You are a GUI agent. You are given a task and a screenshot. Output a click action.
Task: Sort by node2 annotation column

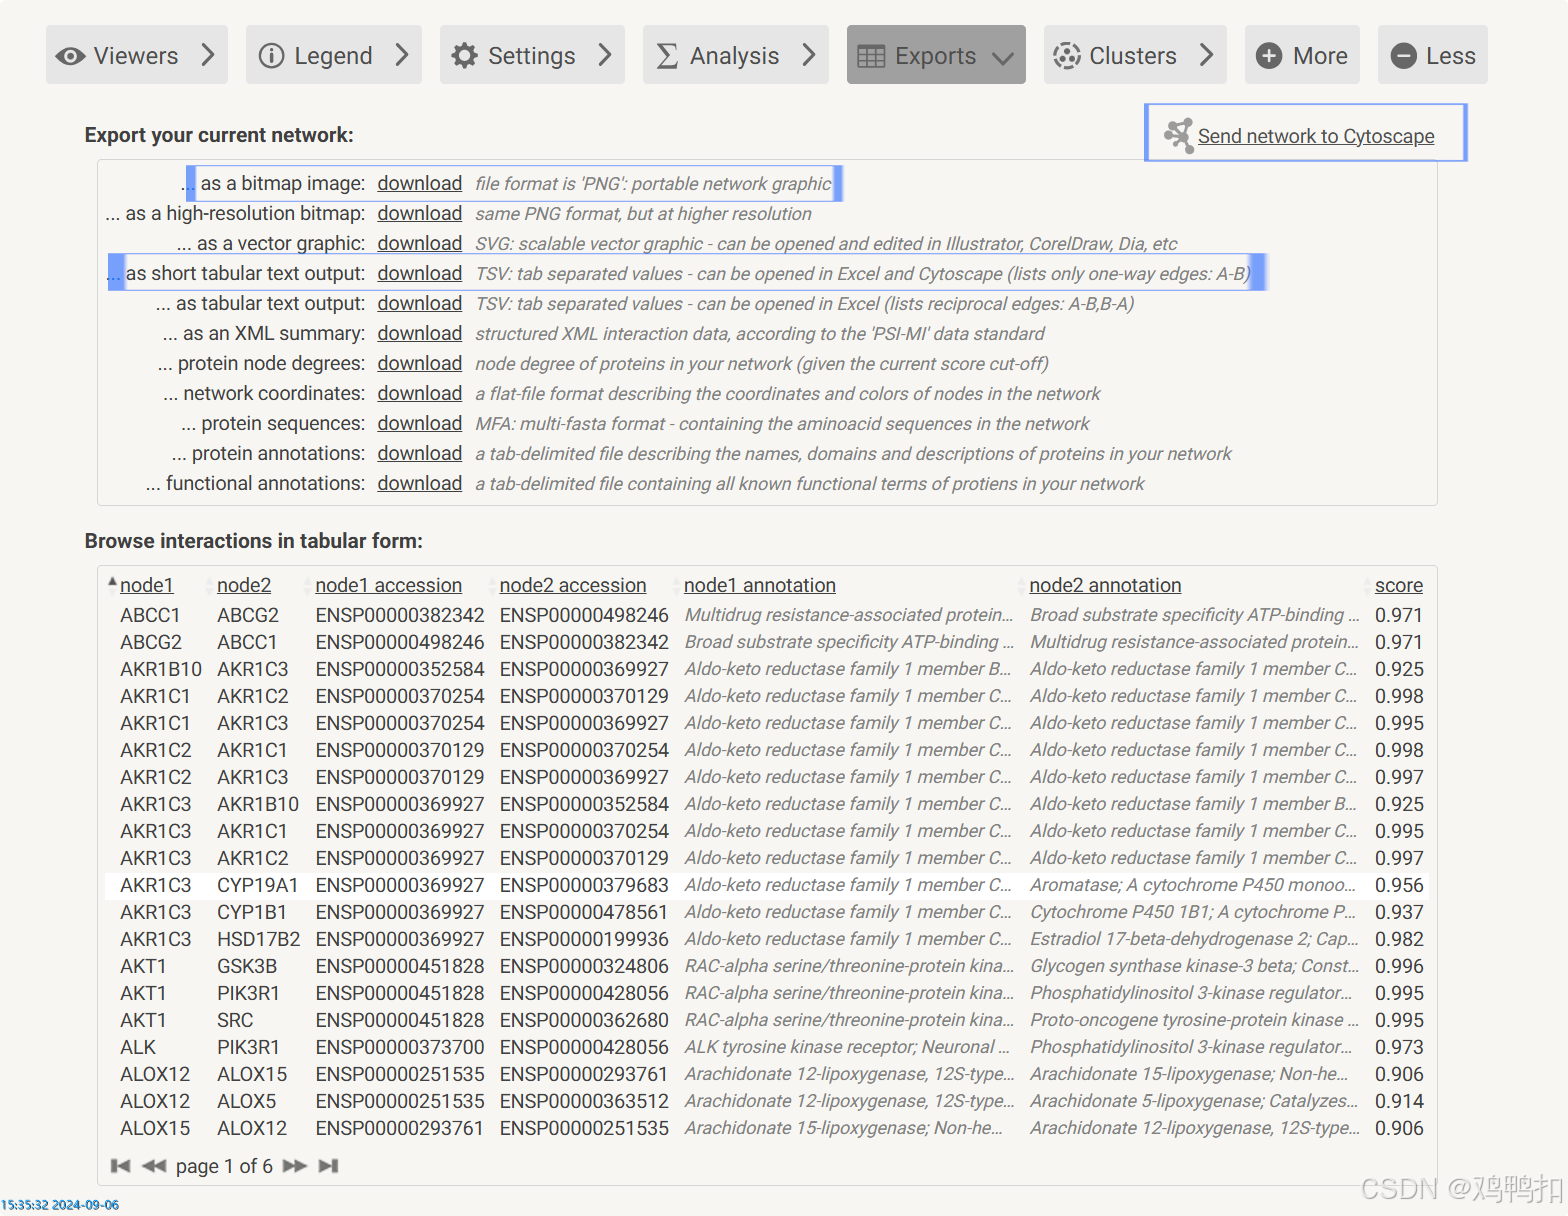(1105, 586)
